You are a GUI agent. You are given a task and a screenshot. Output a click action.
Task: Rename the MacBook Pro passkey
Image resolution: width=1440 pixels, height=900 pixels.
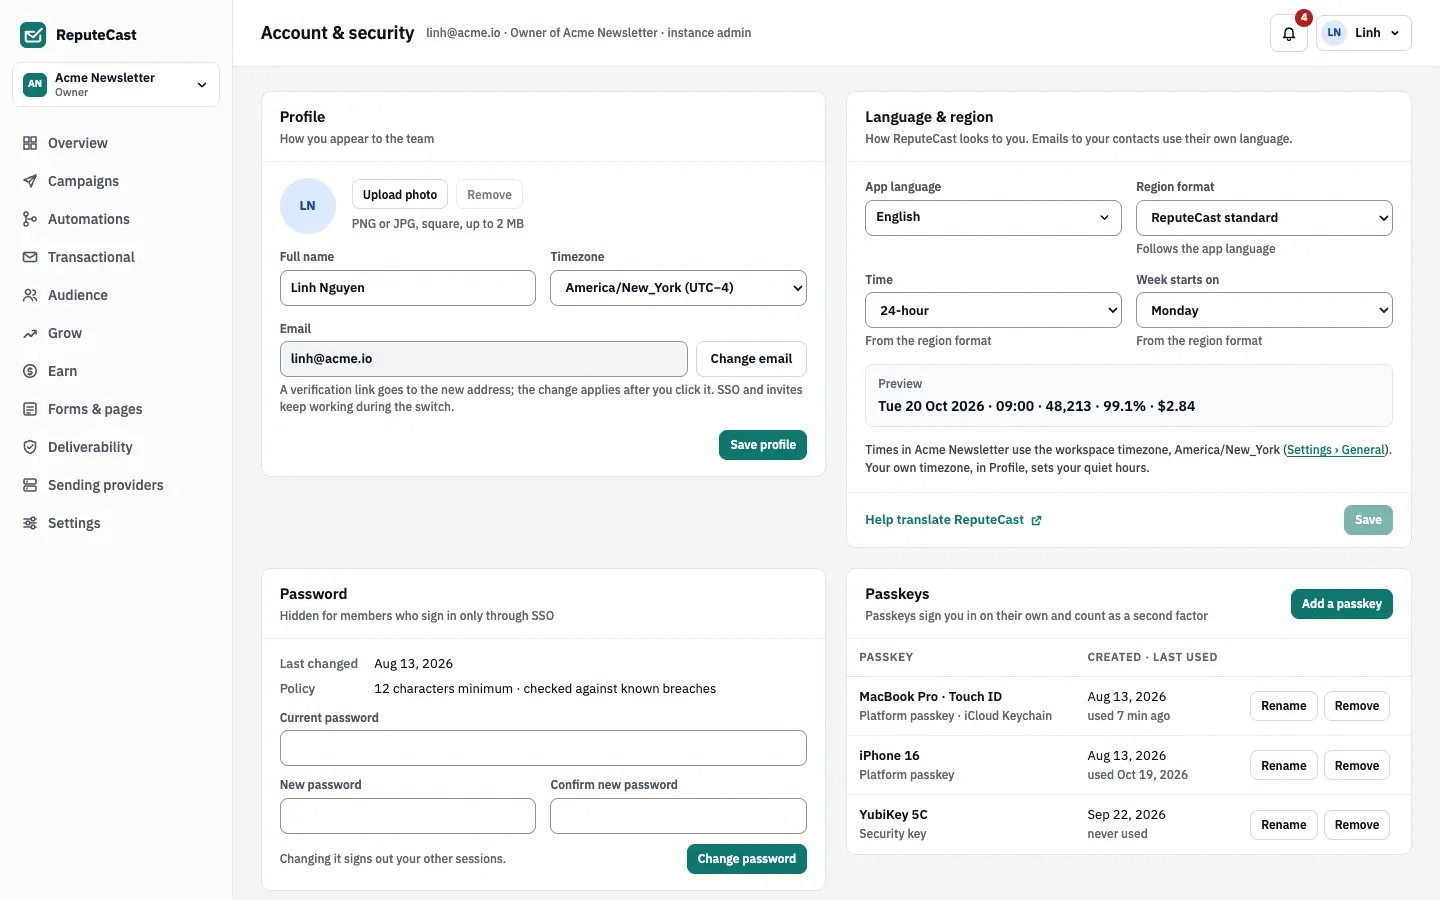(x=1284, y=706)
